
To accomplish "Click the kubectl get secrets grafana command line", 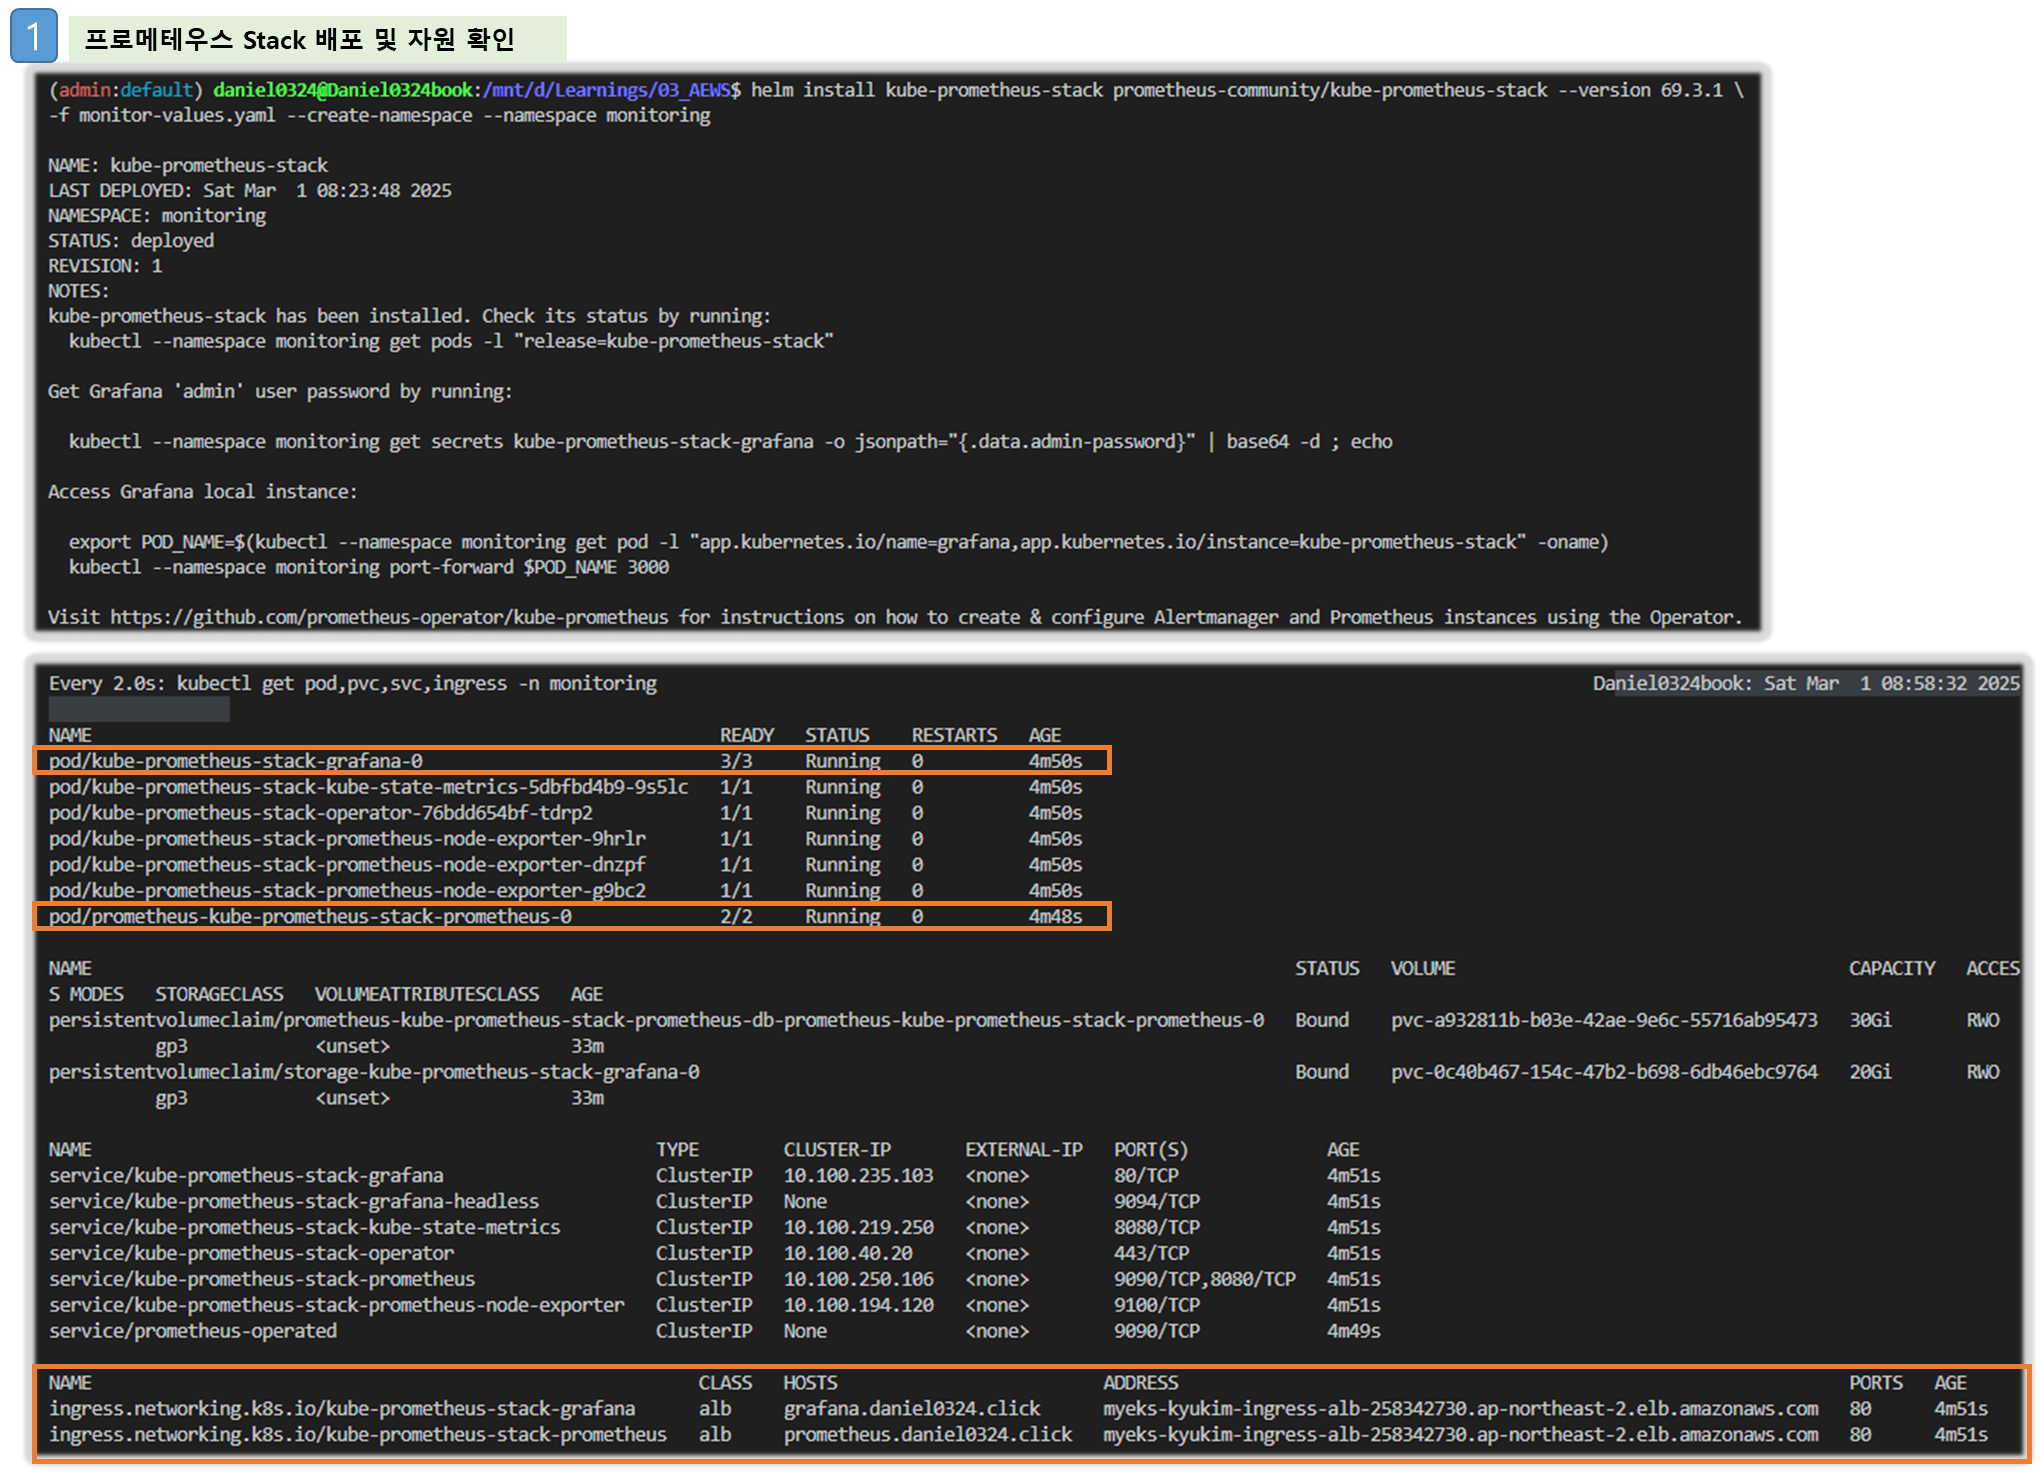I will click(730, 441).
